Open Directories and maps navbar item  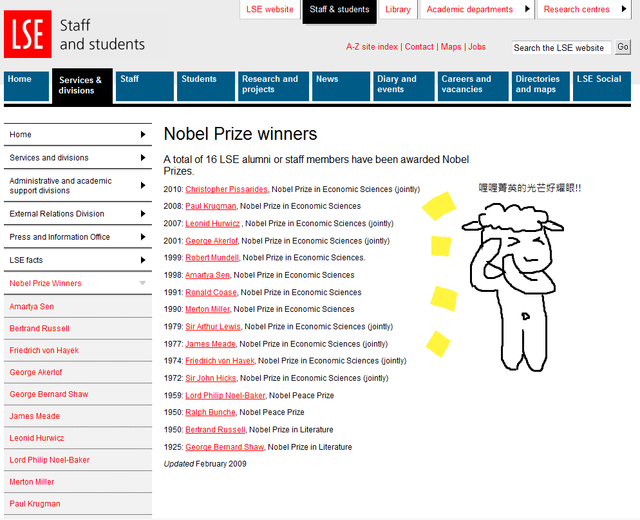(541, 86)
